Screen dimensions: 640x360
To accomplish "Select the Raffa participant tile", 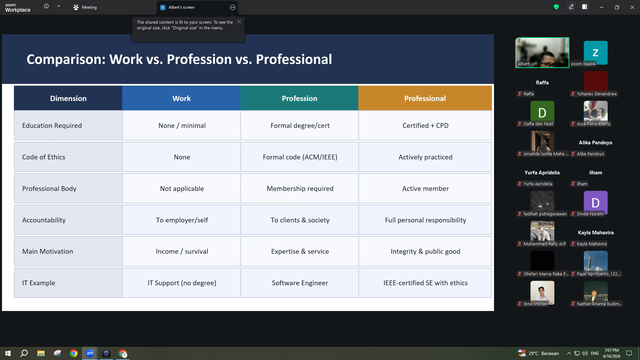I will point(542,83).
